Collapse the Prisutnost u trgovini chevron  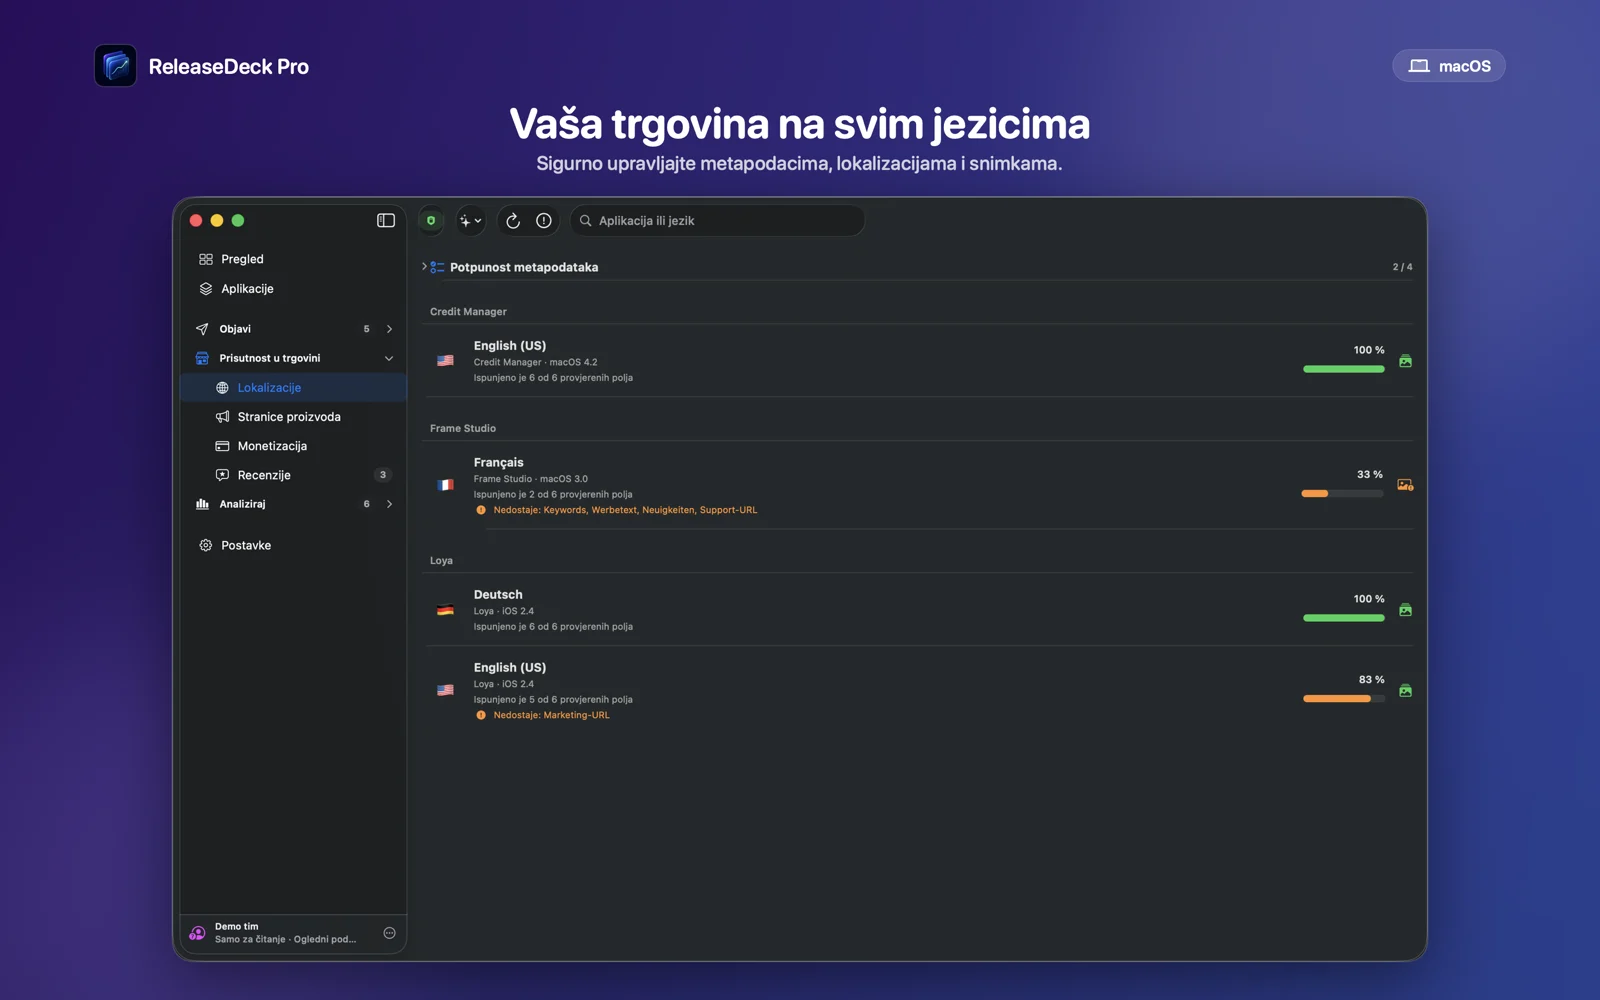389,358
